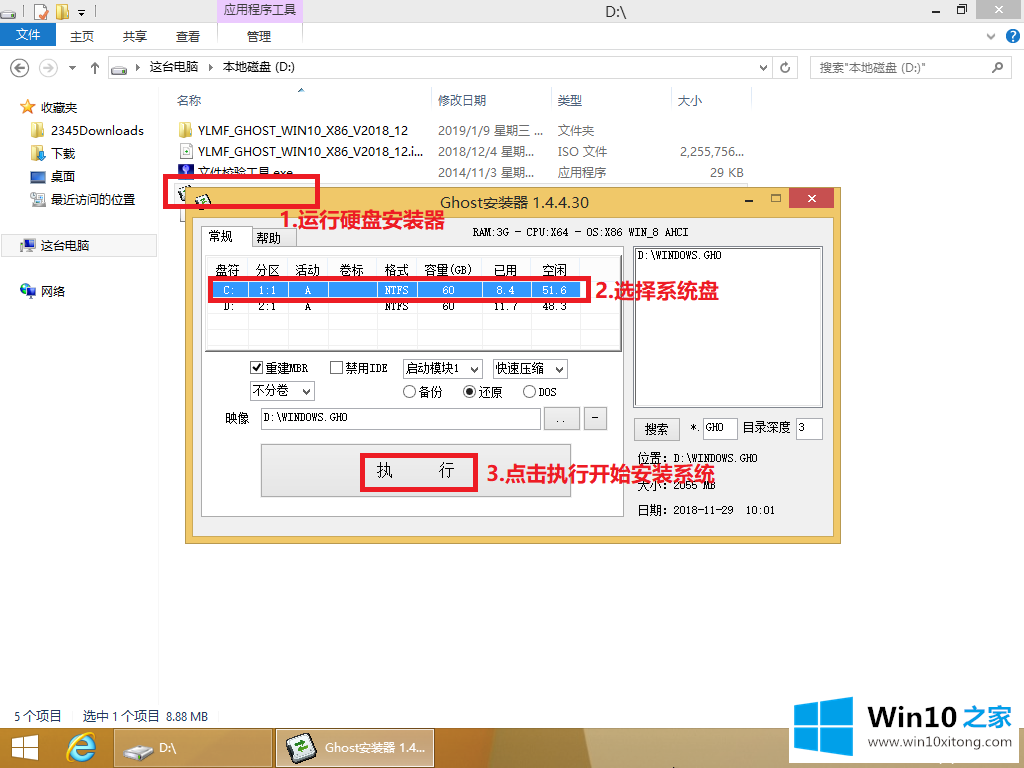Toggle the 重建MBR checkbox
1024x768 pixels.
point(257,368)
